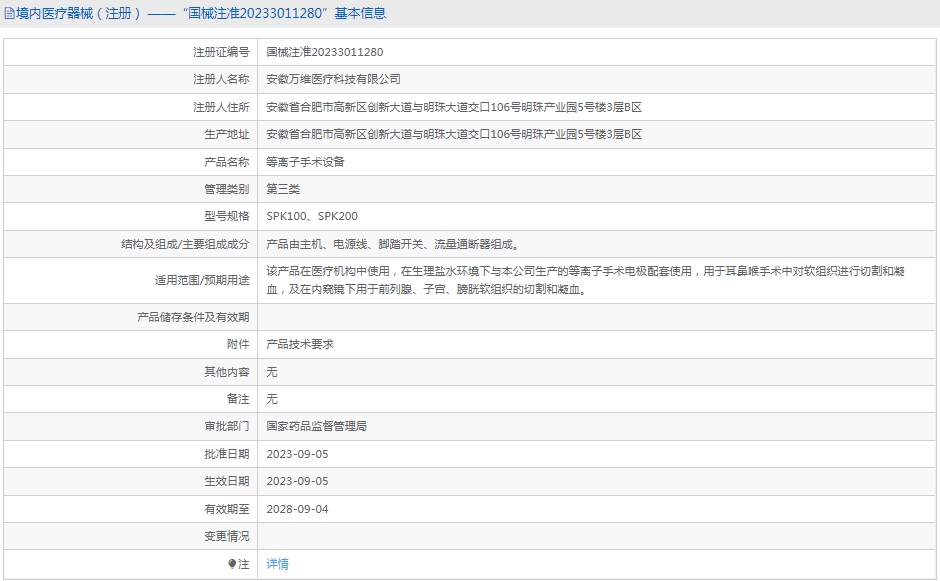The image size is (940, 581).
Task: Click the 批准日期 label
Action: pos(227,454)
